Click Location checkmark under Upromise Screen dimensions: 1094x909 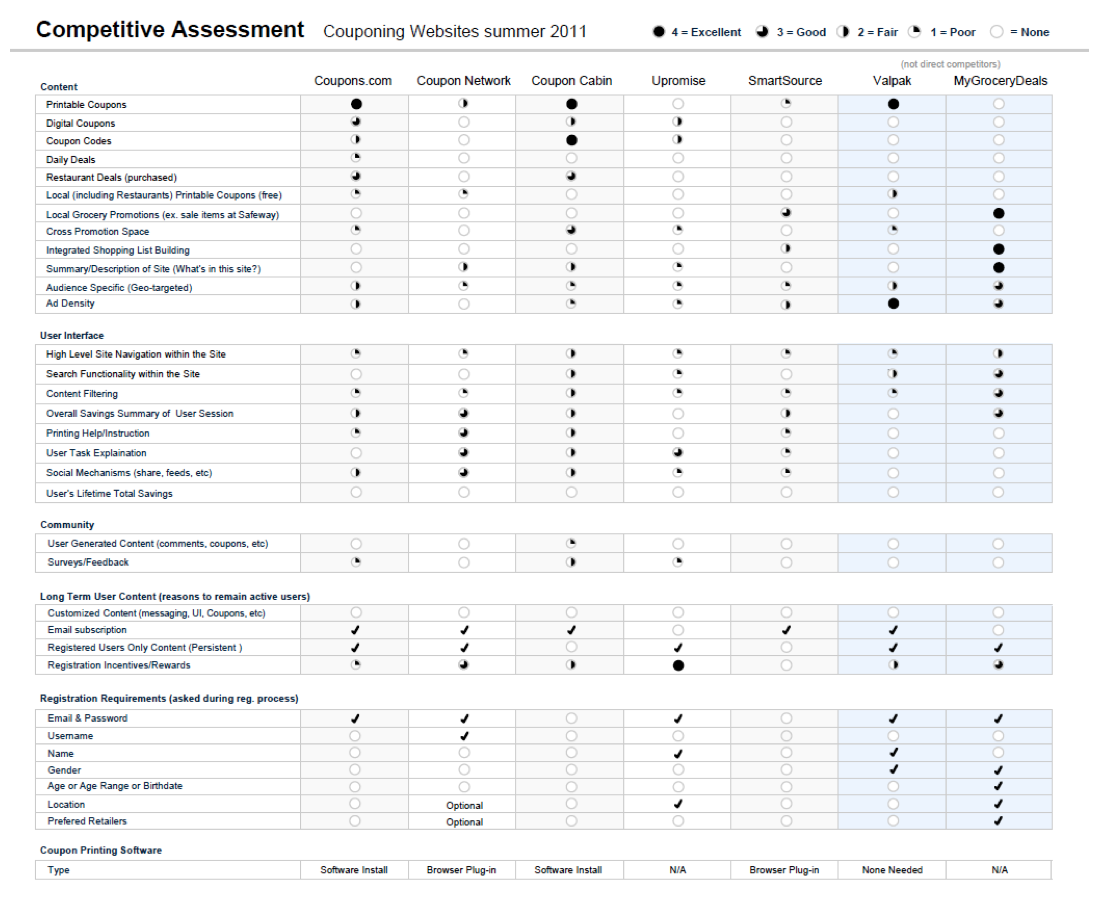pos(677,804)
